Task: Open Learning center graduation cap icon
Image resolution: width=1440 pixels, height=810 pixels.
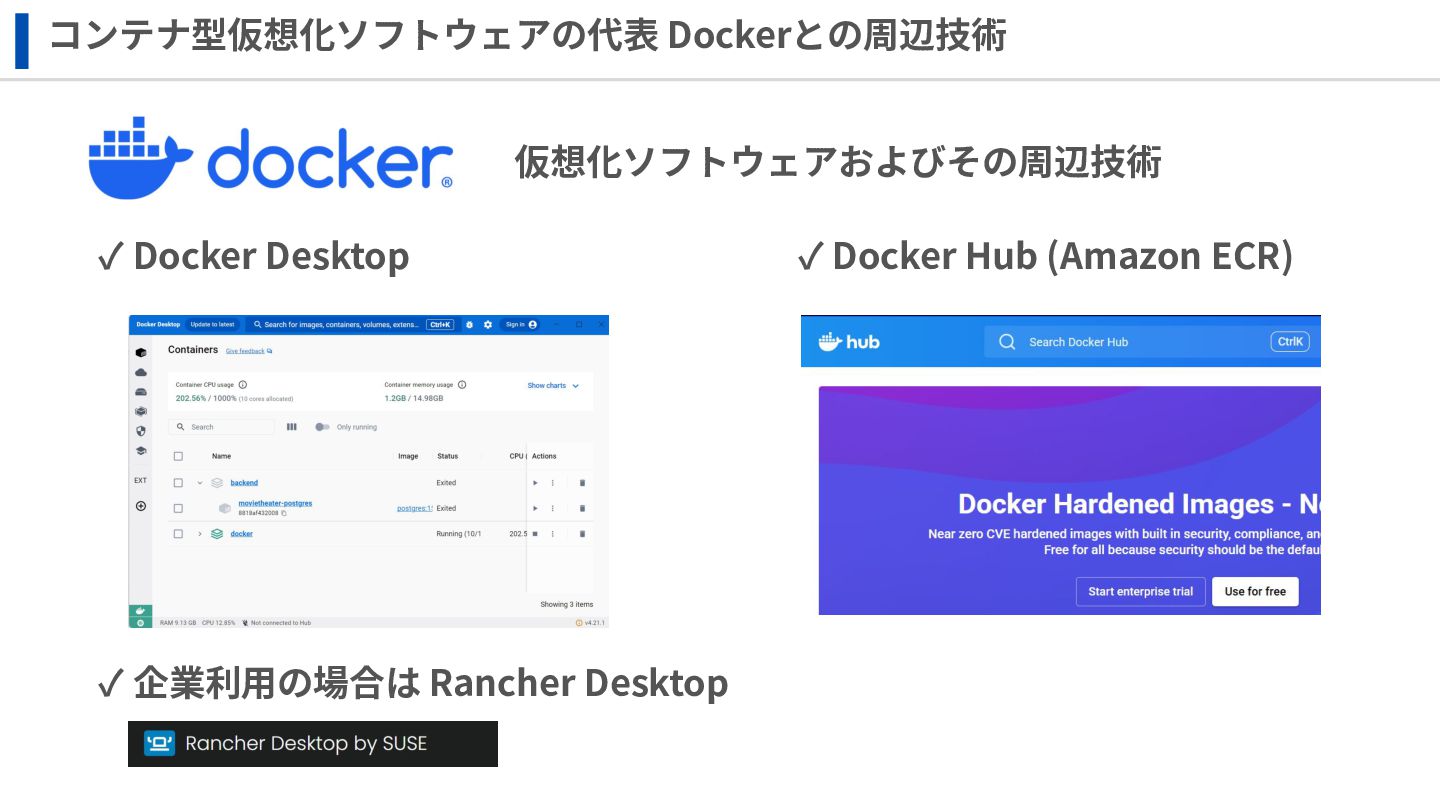Action: (x=141, y=451)
